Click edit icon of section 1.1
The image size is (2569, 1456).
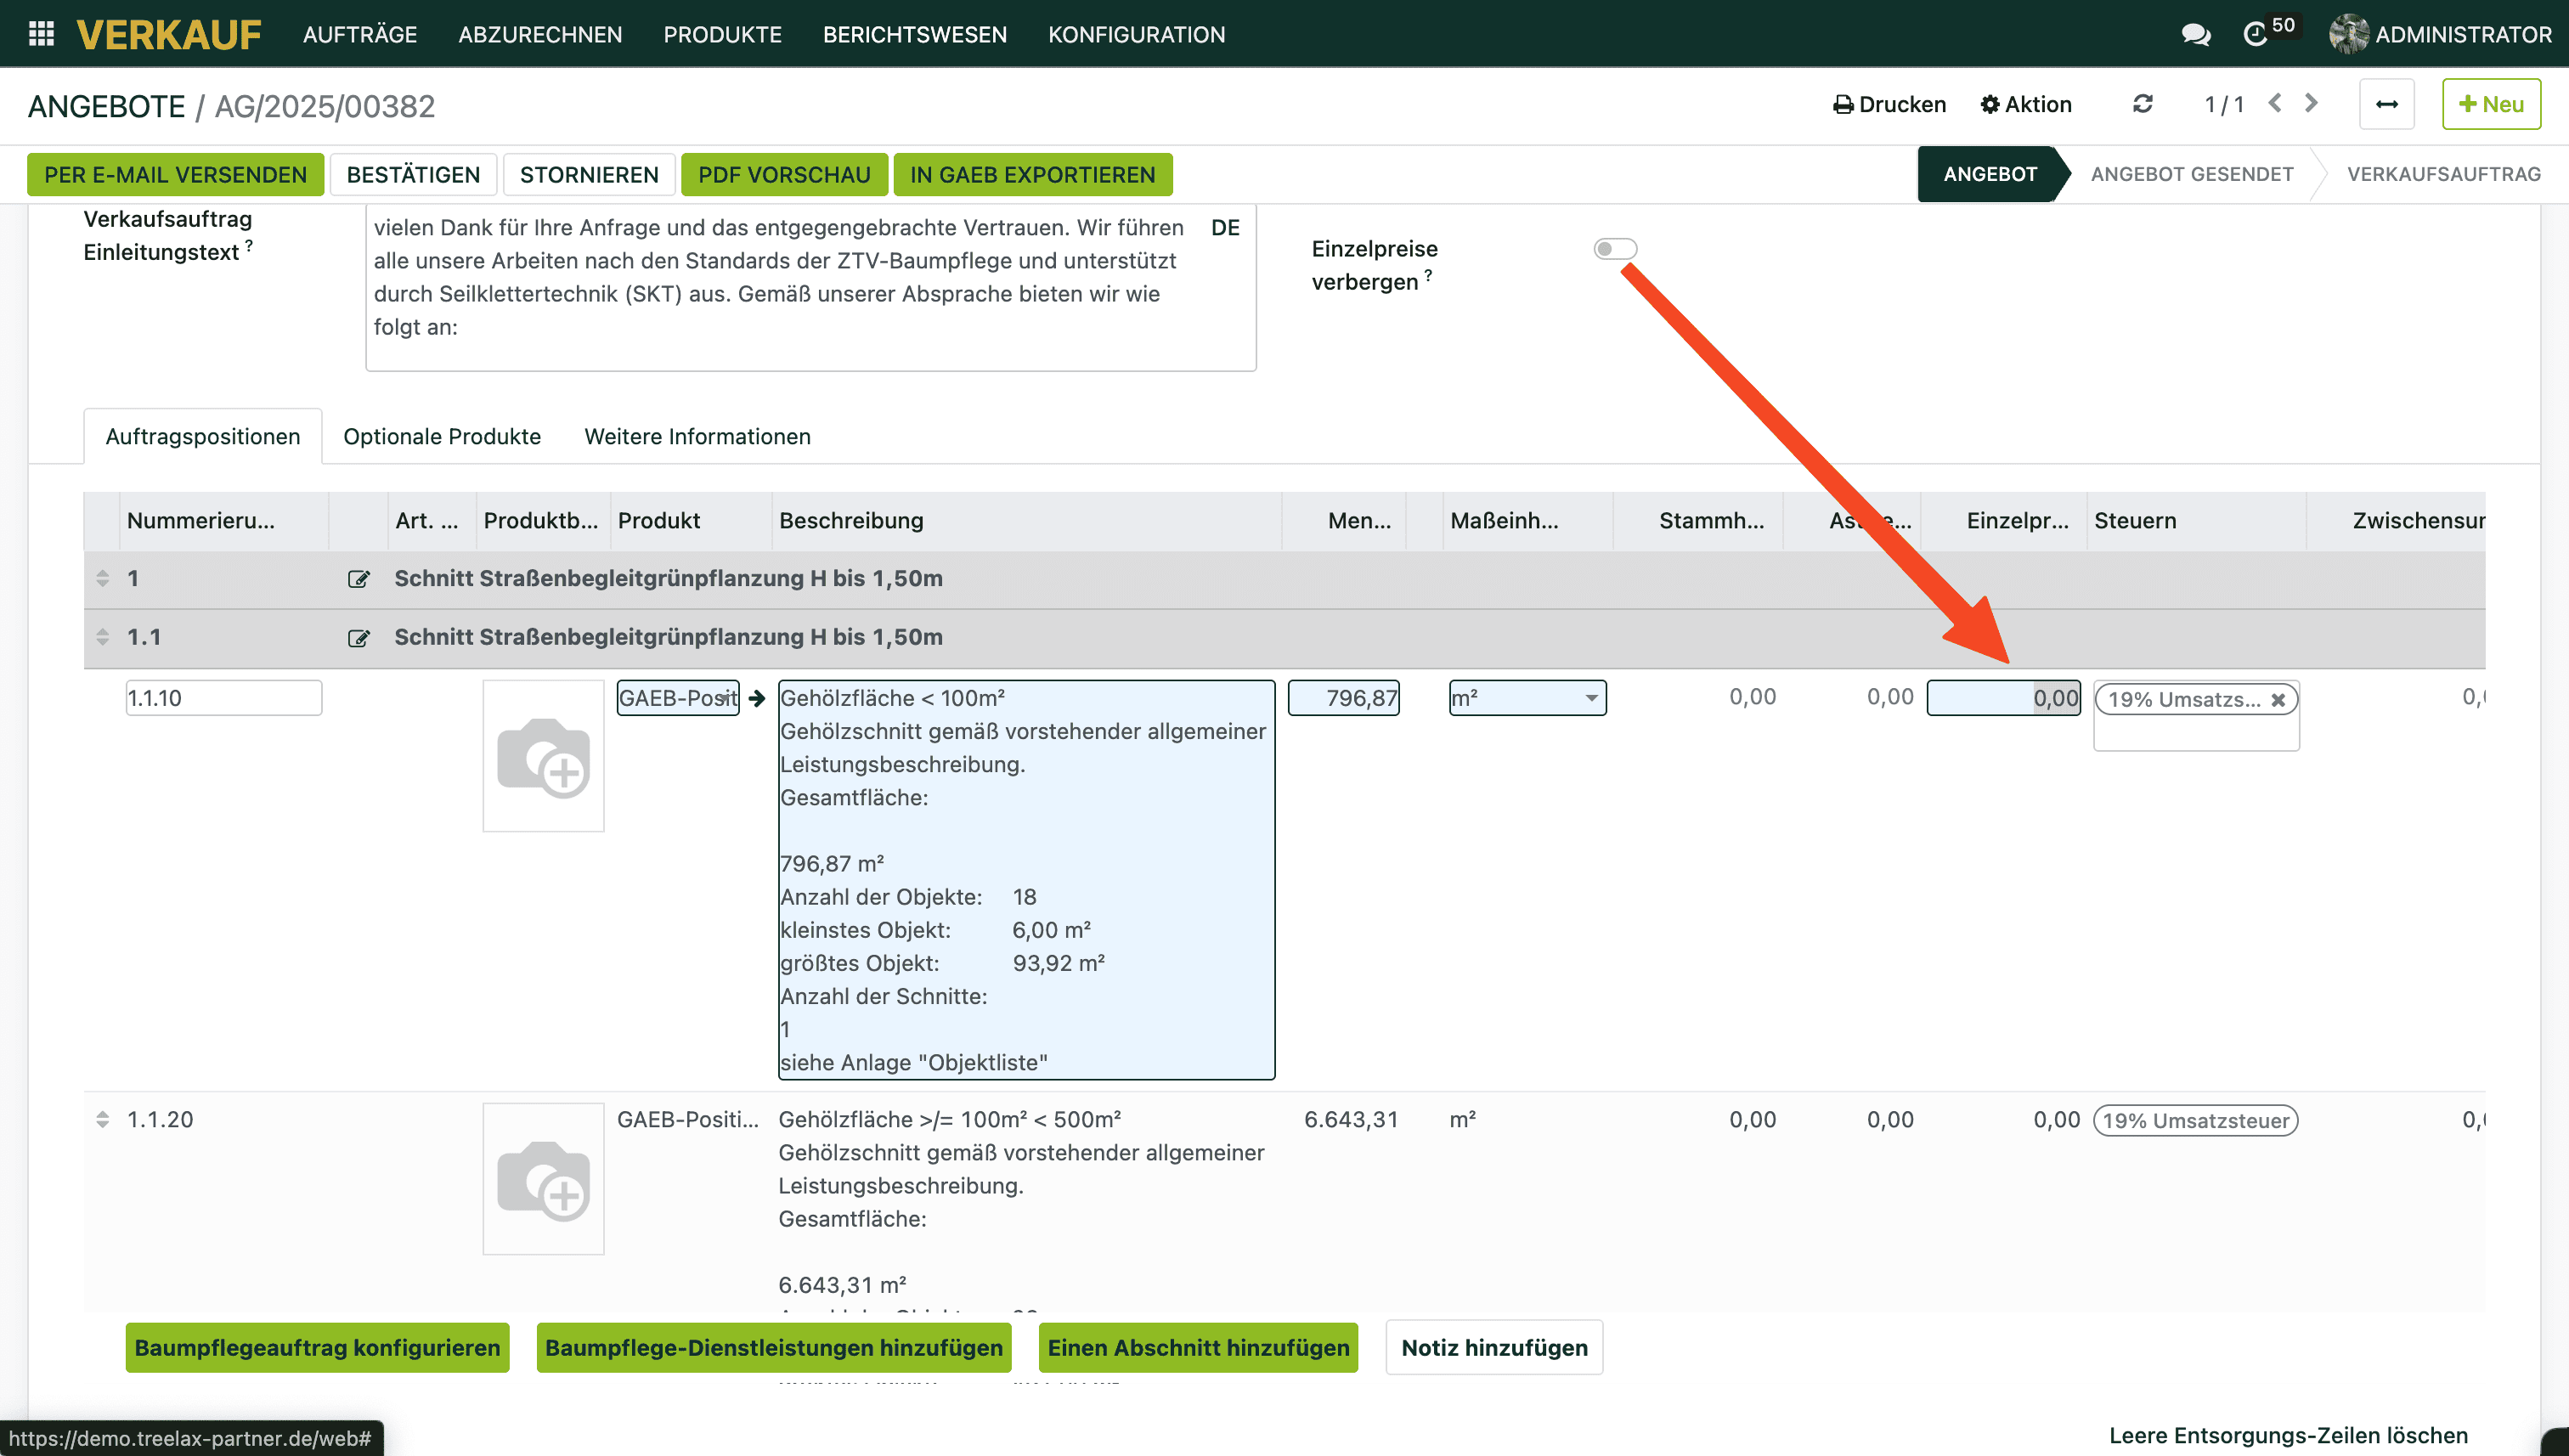(x=358, y=638)
